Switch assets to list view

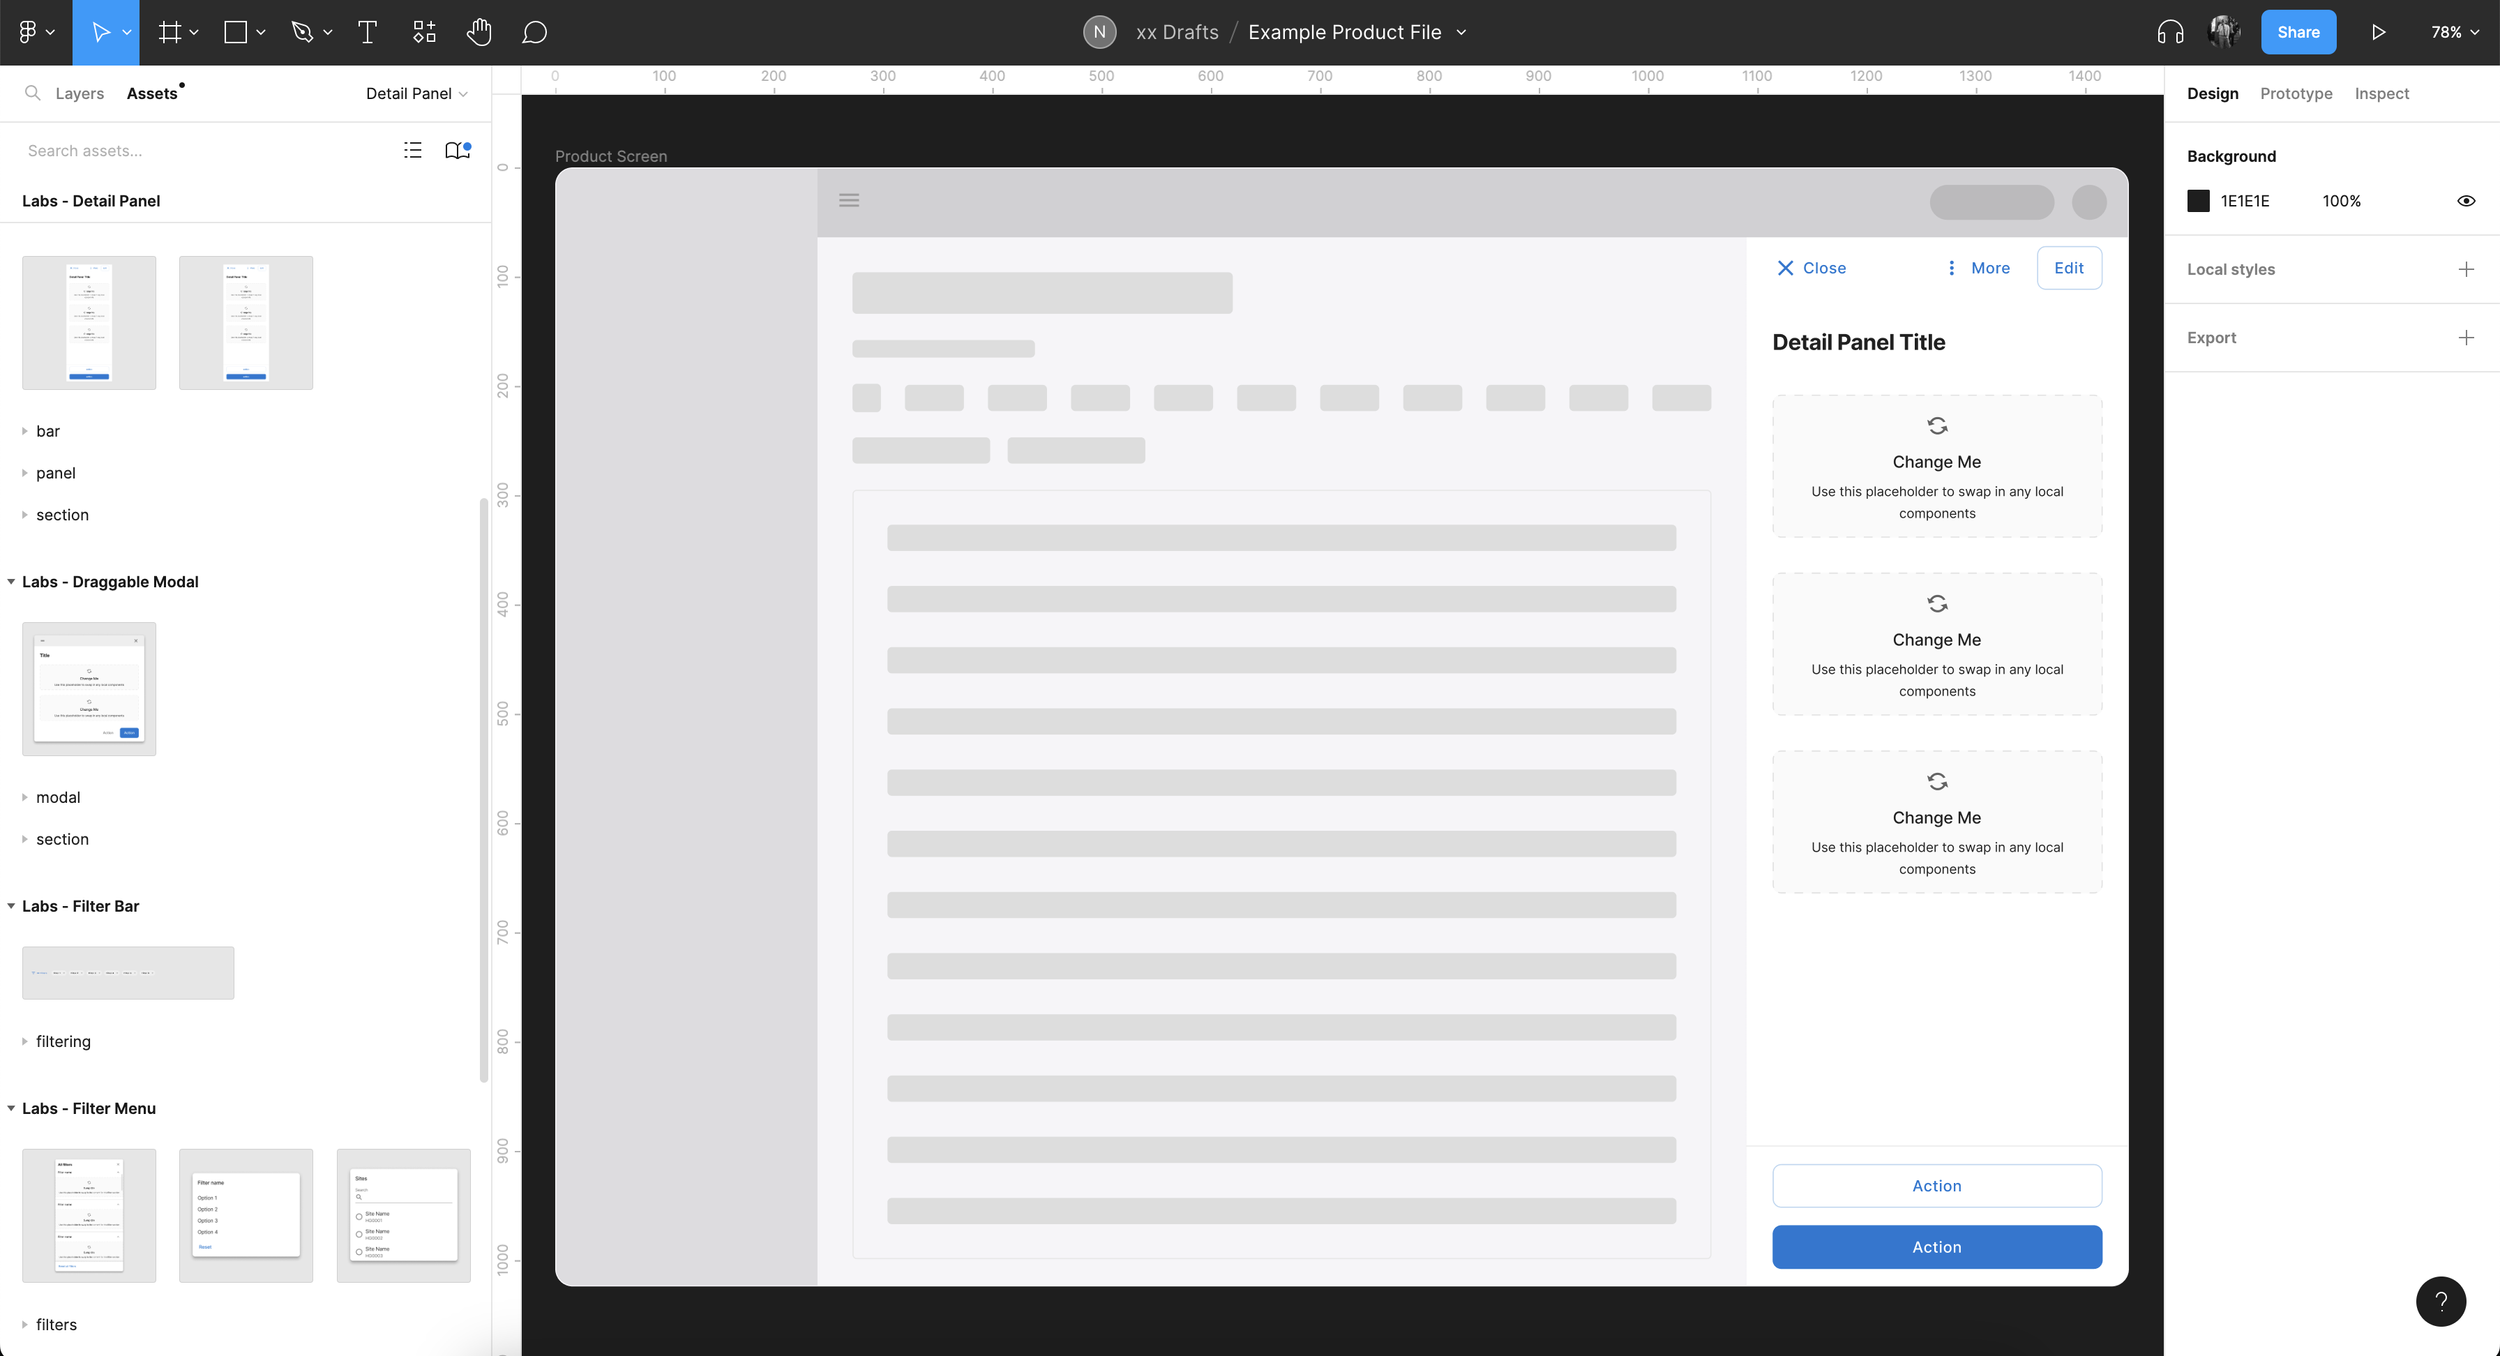point(412,150)
